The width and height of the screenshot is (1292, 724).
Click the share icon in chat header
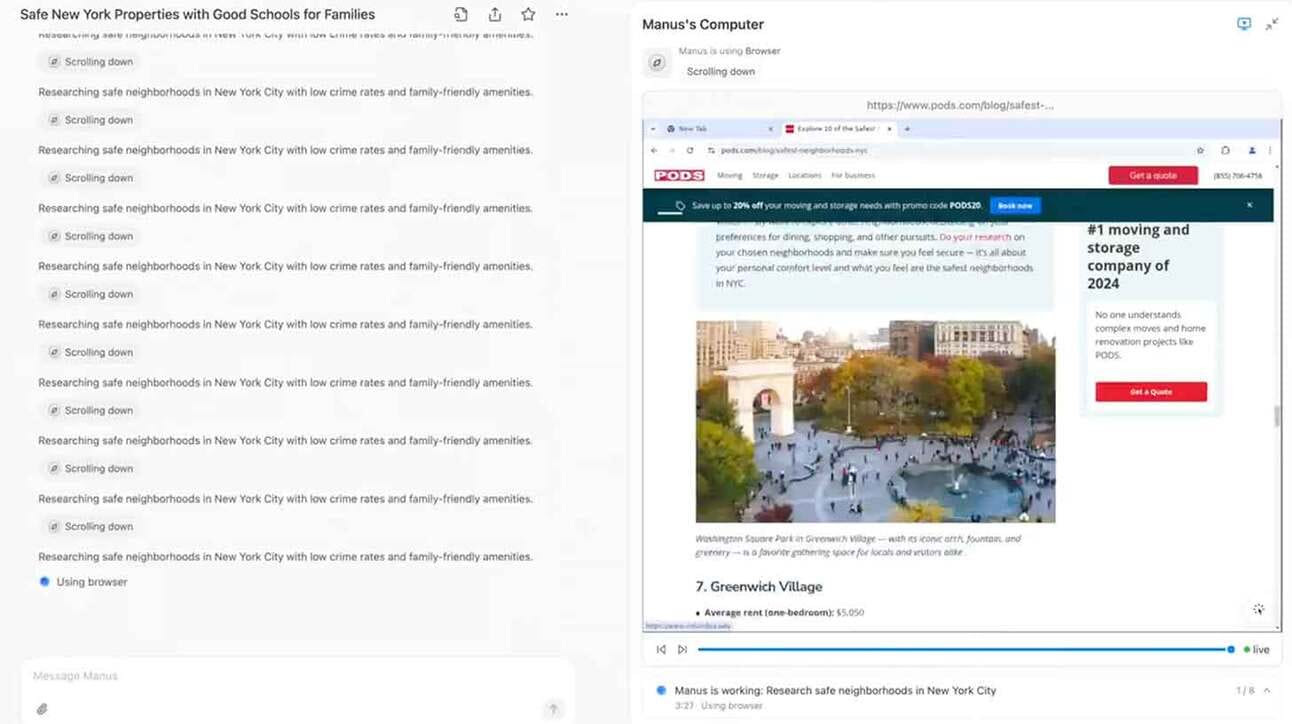pos(494,15)
